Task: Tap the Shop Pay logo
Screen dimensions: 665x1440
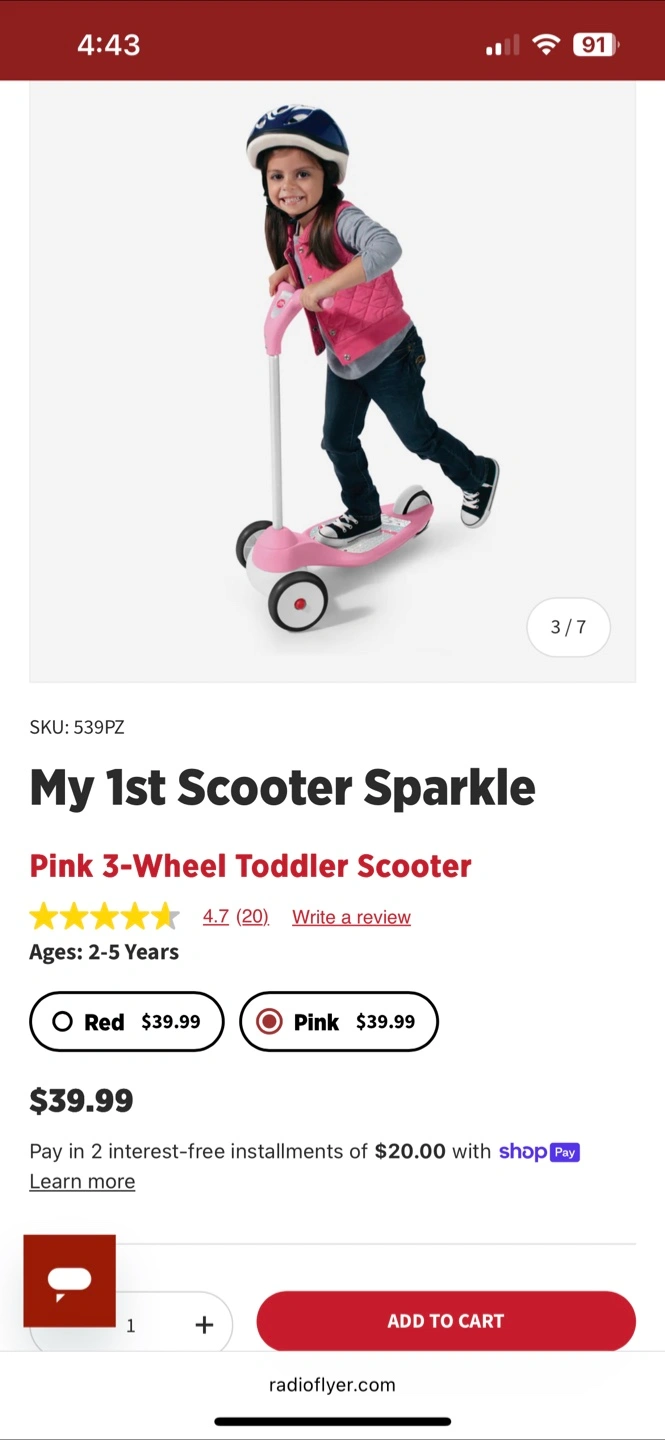Action: [x=539, y=1152]
